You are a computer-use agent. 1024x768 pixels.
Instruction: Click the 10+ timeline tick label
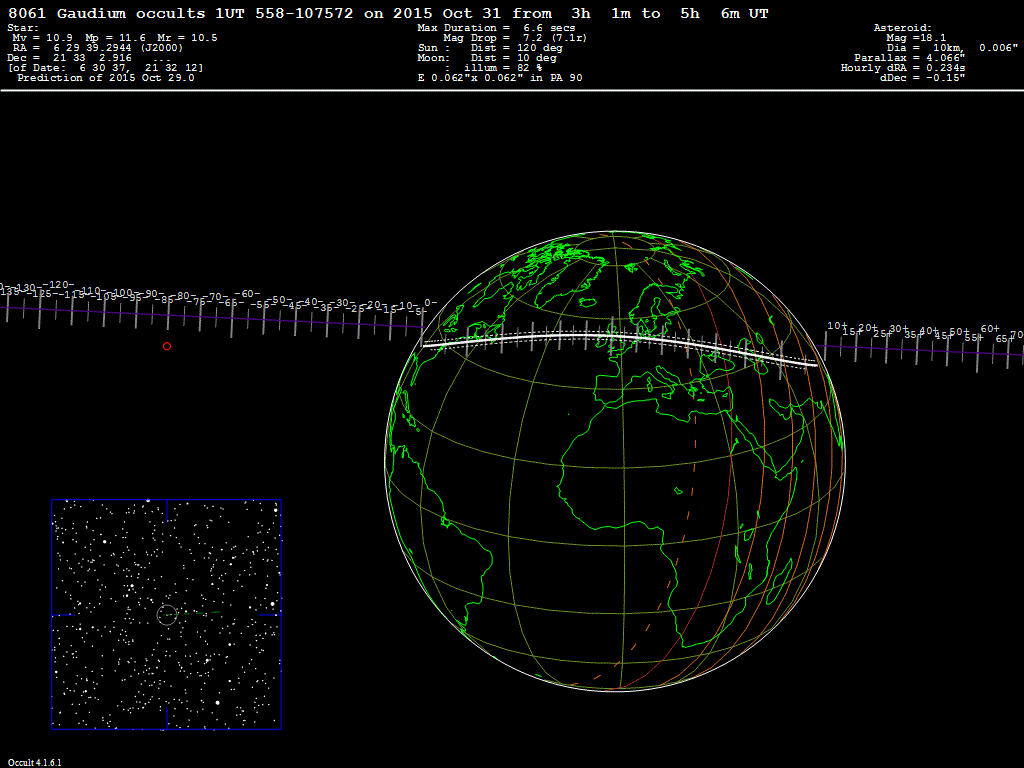click(837, 326)
